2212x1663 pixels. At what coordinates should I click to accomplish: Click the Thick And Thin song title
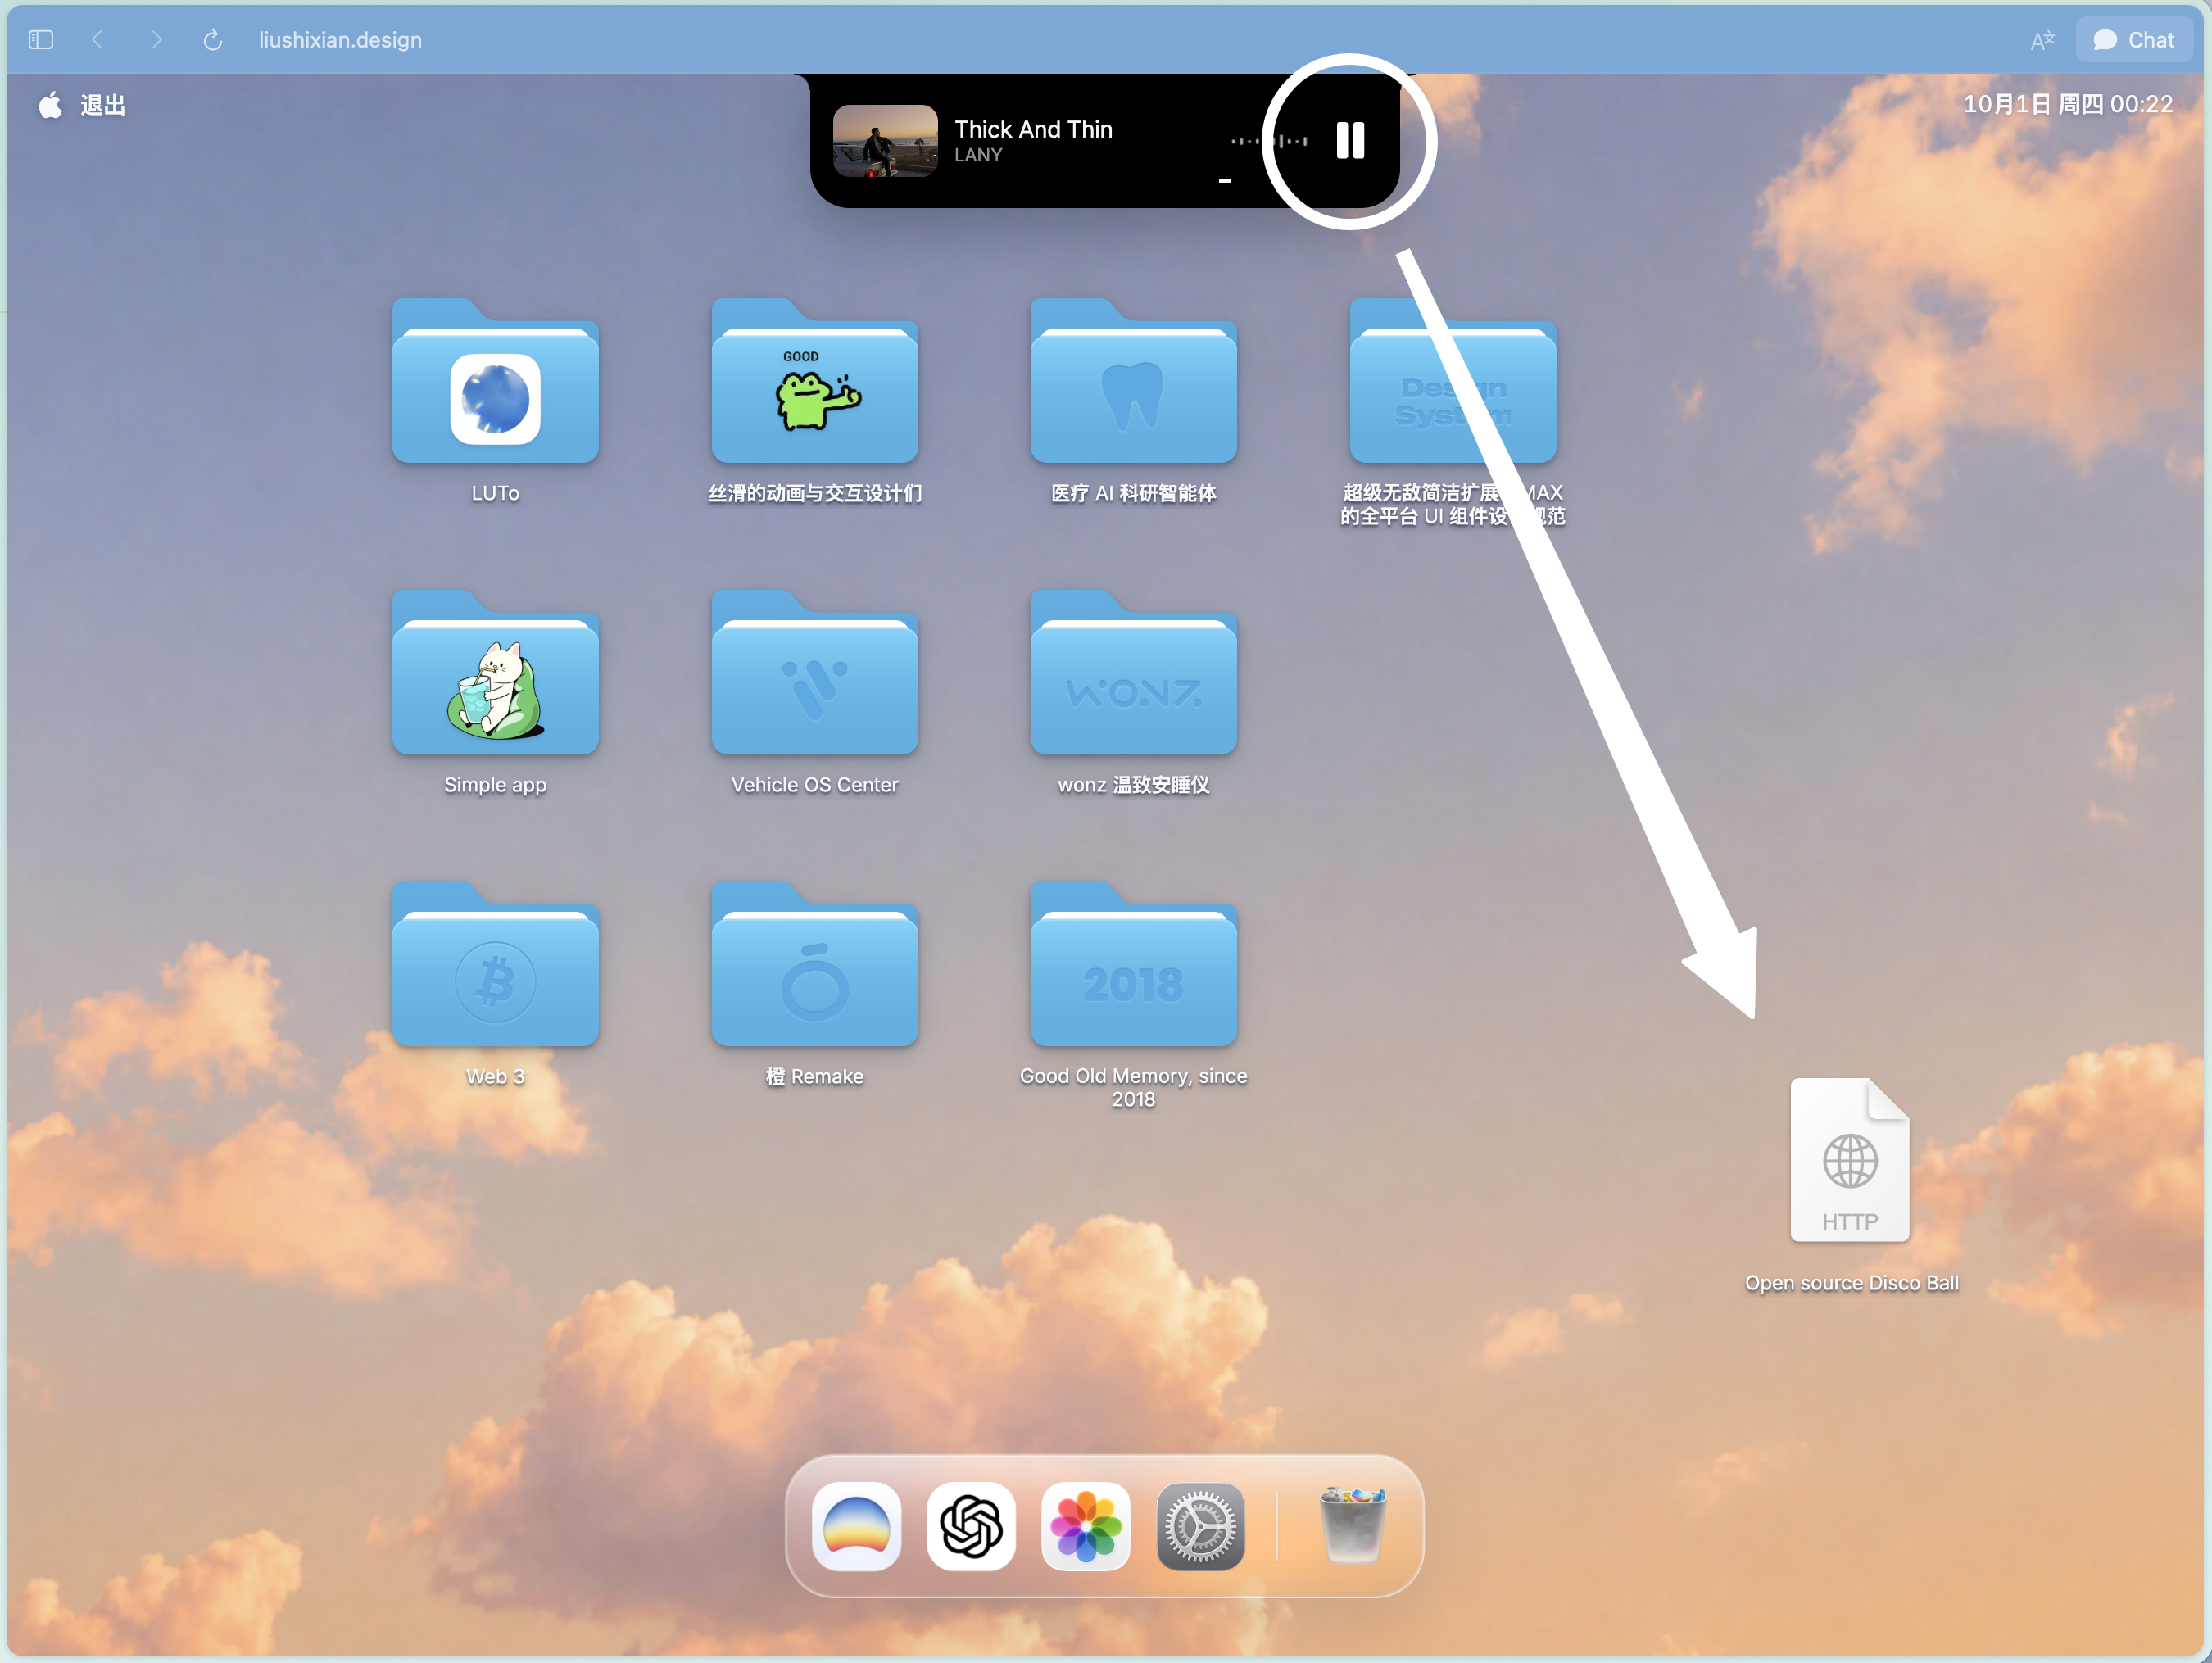point(1033,129)
